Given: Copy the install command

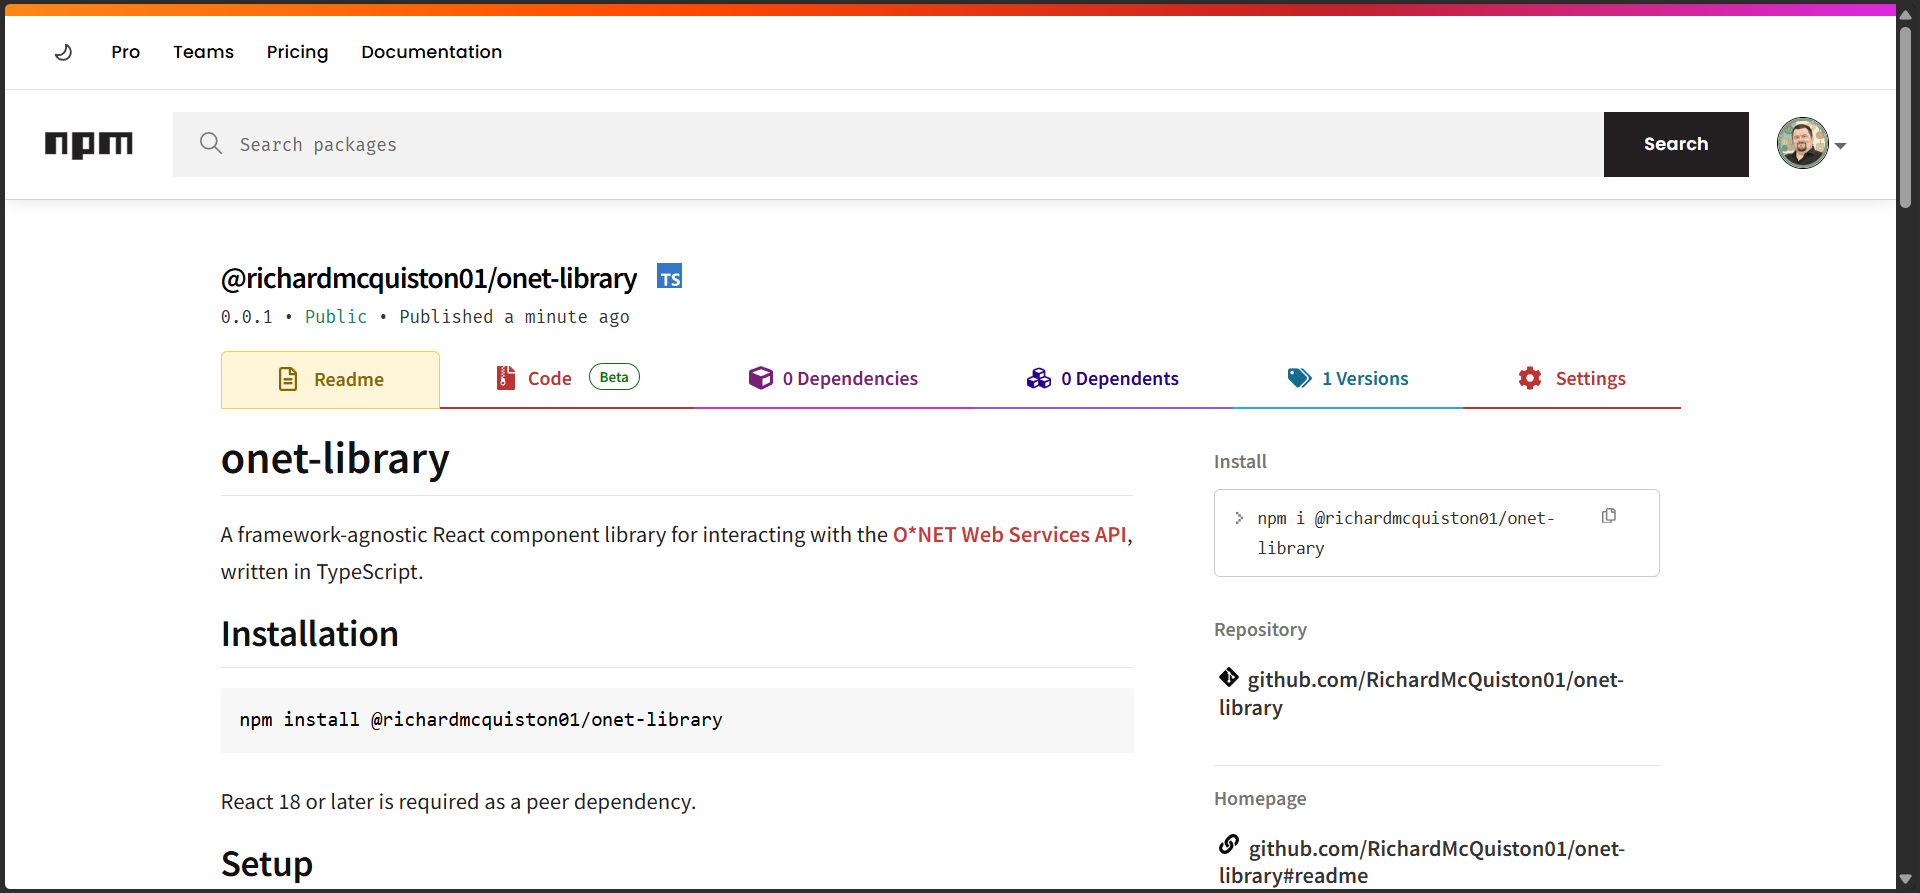Looking at the screenshot, I should (x=1609, y=516).
